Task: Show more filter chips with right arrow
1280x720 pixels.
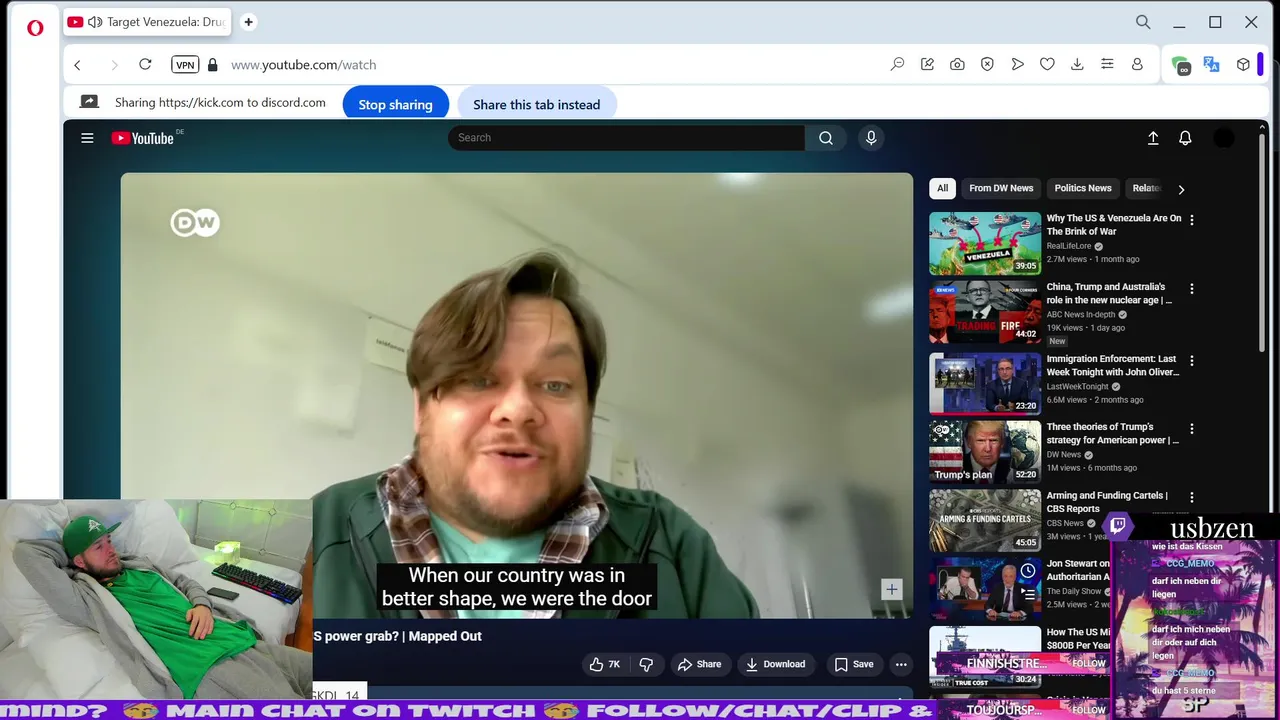Action: tap(1181, 189)
